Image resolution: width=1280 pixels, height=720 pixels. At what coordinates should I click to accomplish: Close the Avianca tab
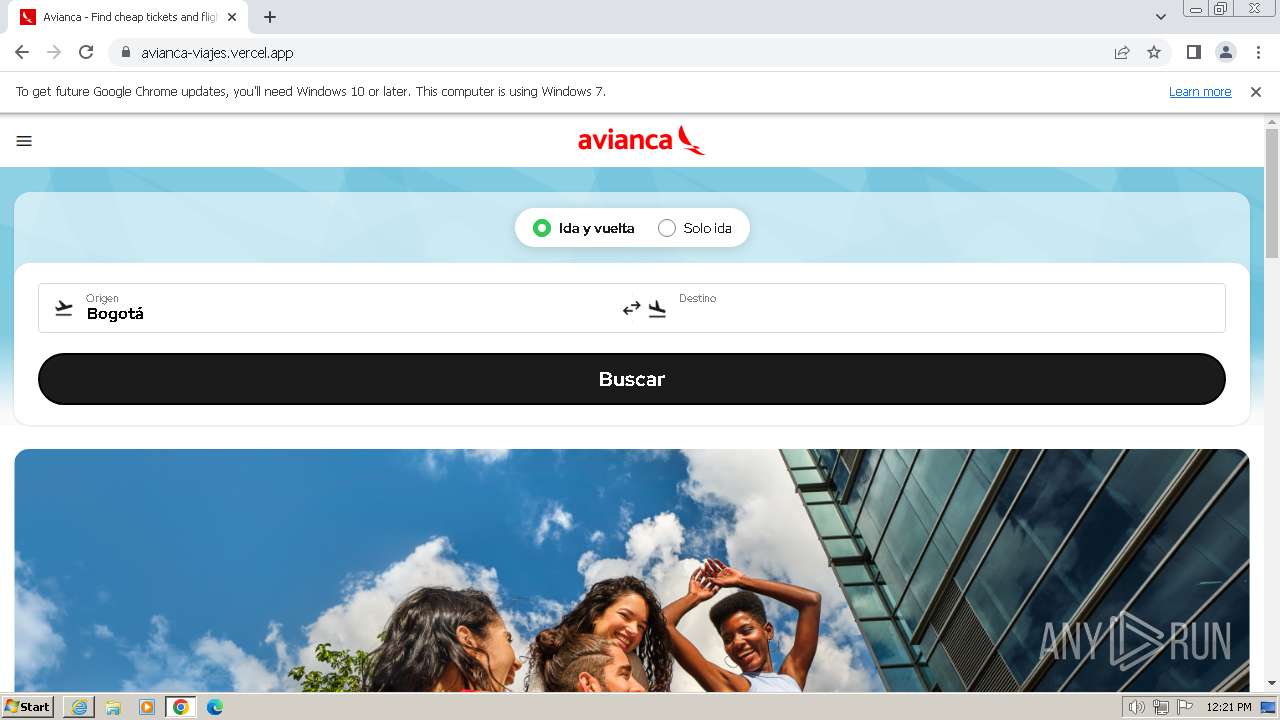click(x=232, y=17)
